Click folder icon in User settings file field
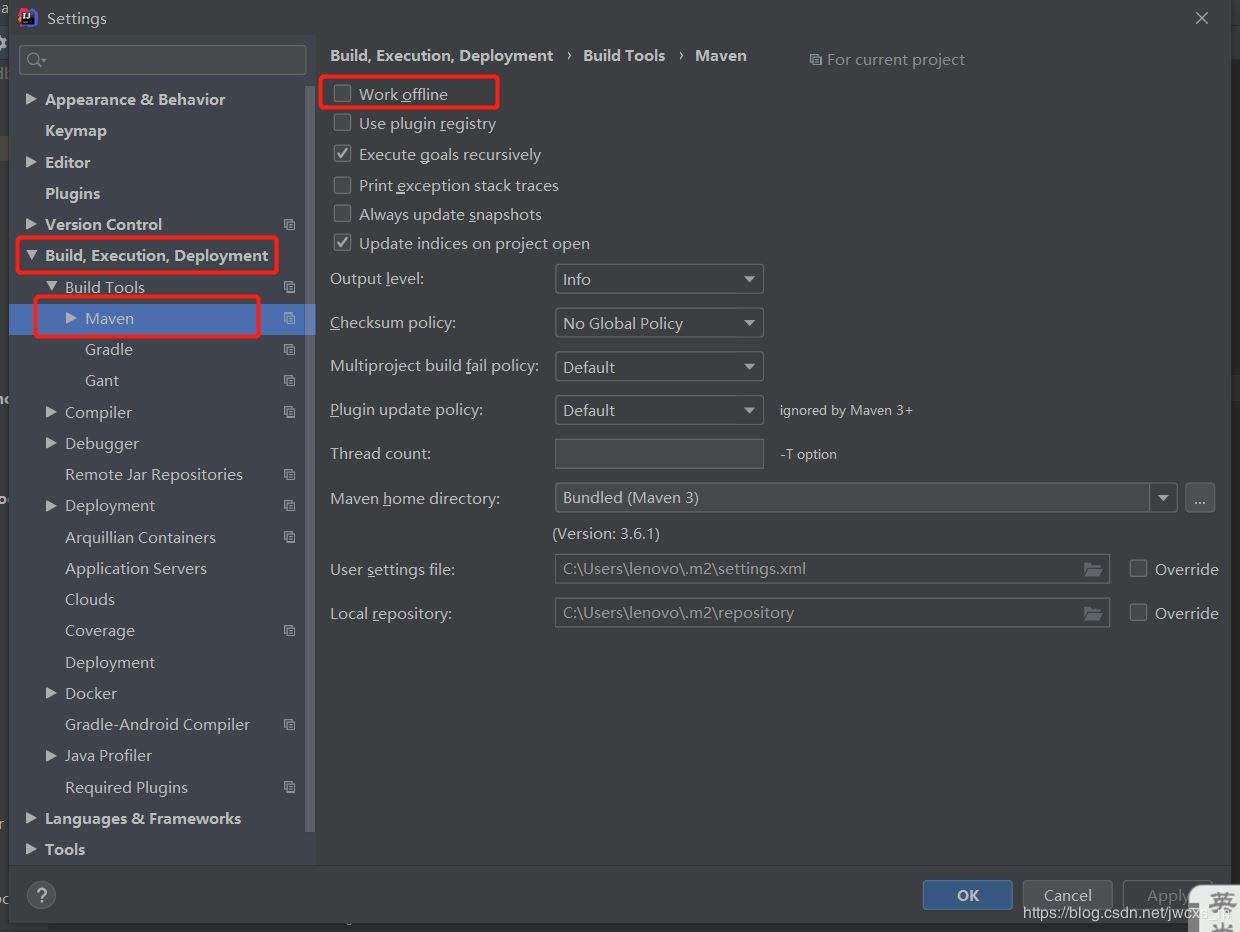This screenshot has width=1240, height=932. pyautogui.click(x=1093, y=569)
